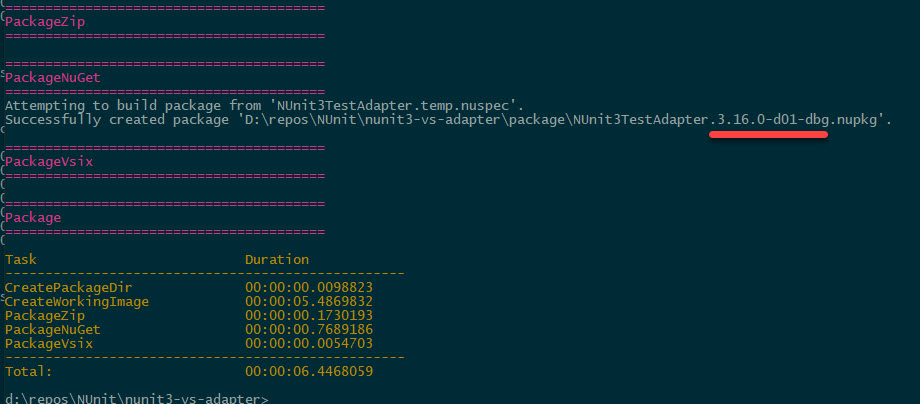Click the command prompt line d:\repos\NUnit\nunit3-vs-adapter>
This screenshot has width=920, height=404.
pyautogui.click(x=137, y=399)
